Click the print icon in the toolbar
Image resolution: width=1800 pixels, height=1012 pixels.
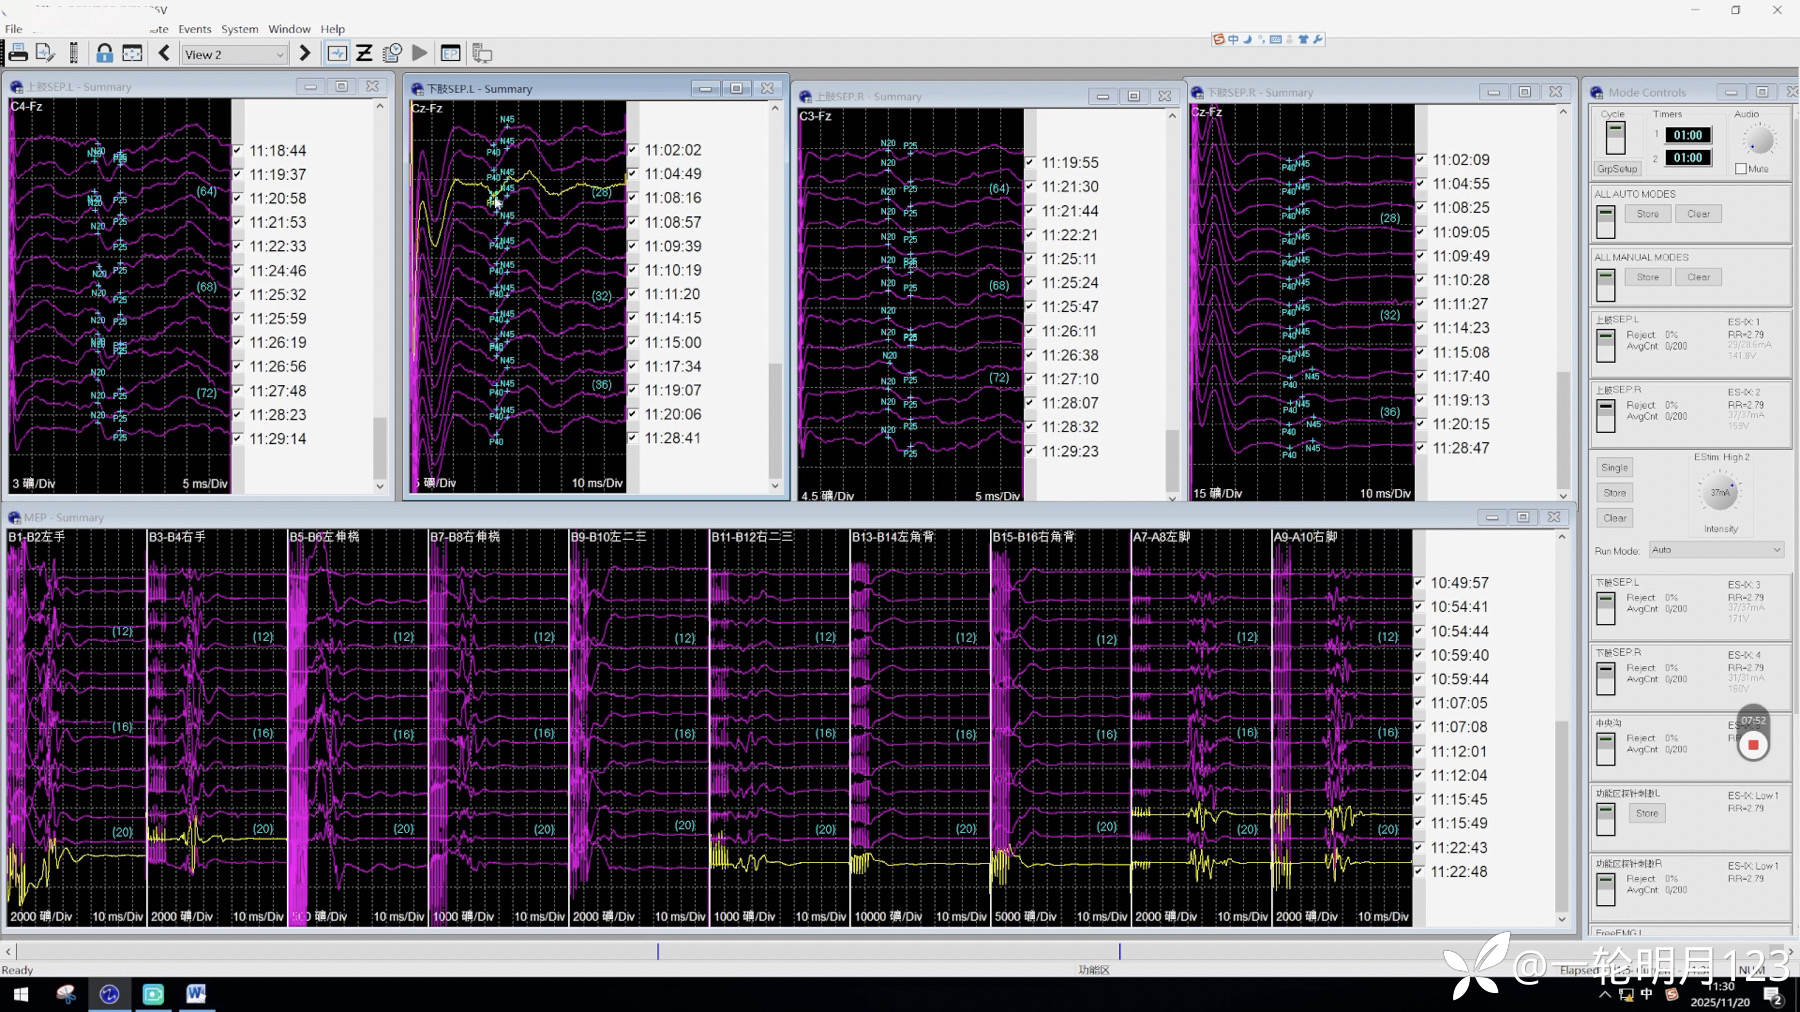coord(17,54)
